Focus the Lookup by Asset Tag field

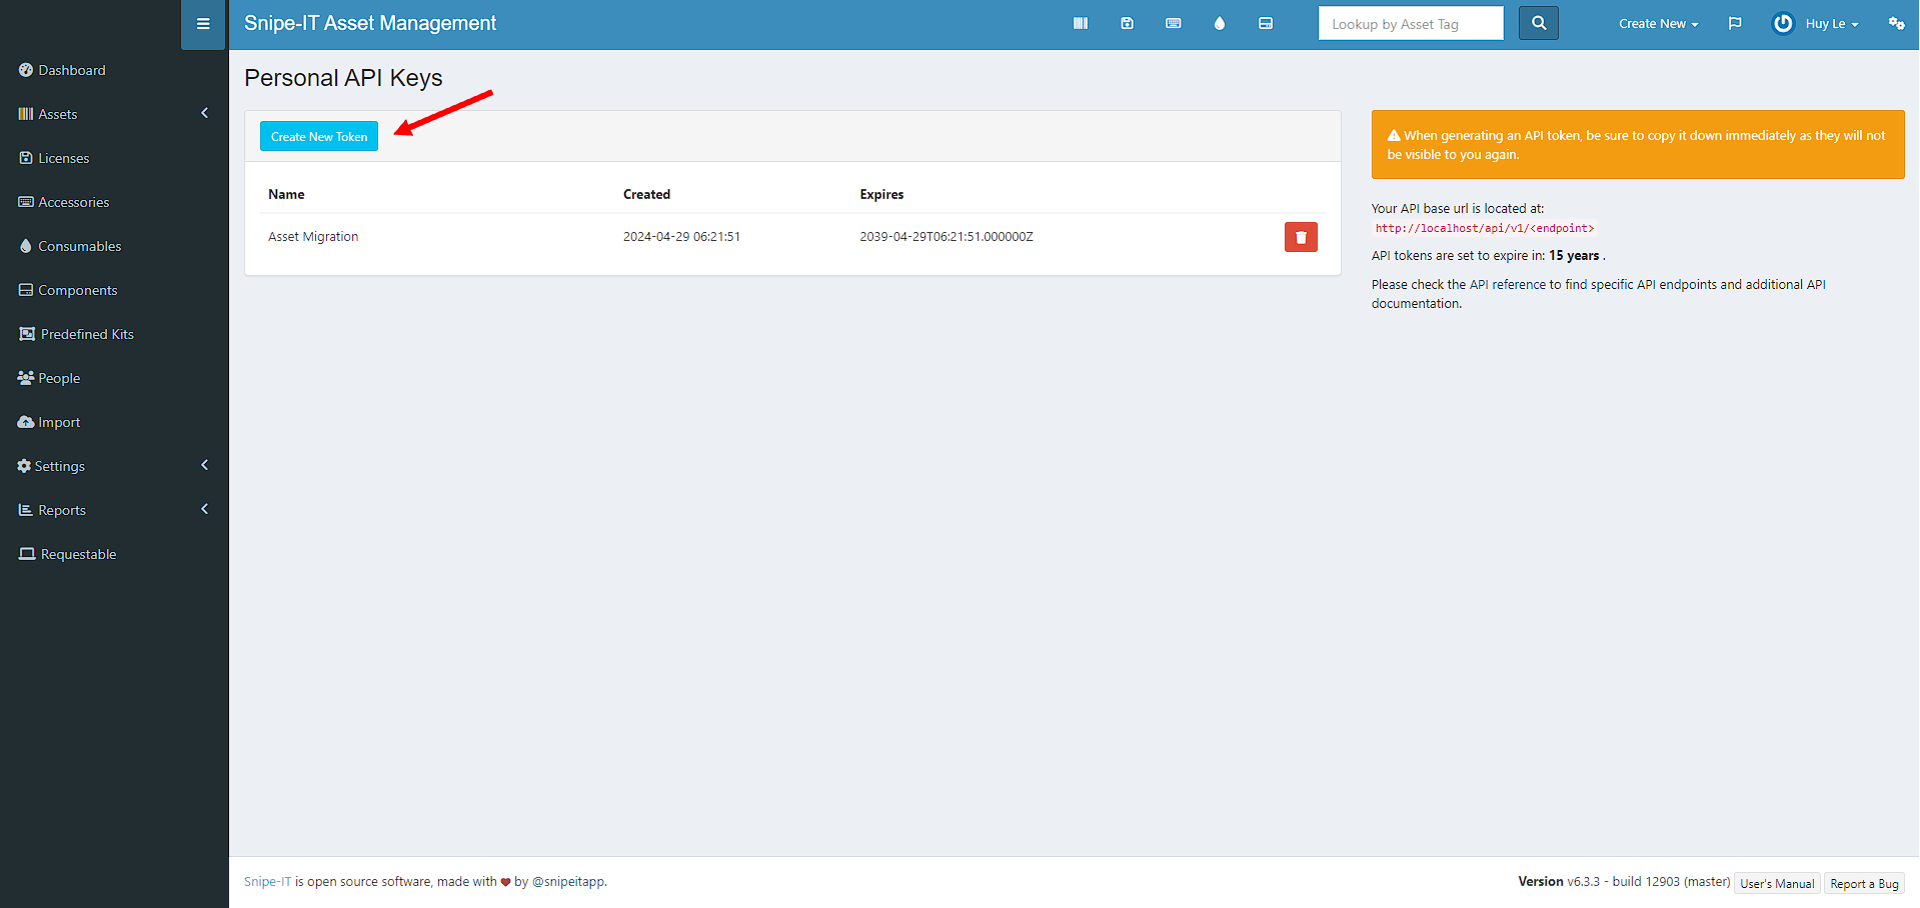(x=1410, y=24)
